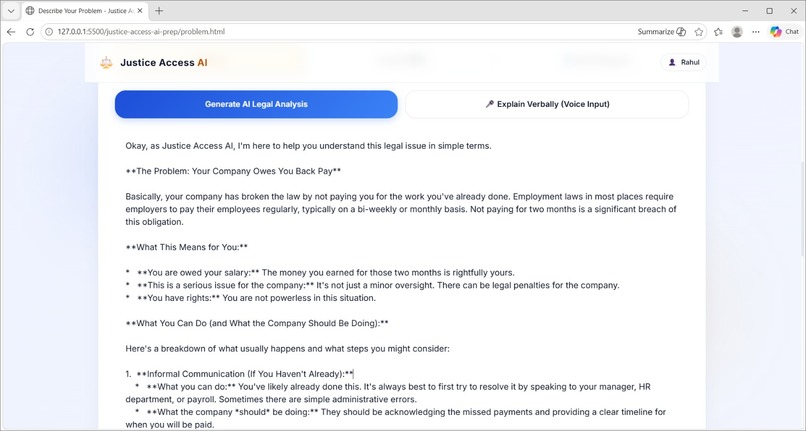This screenshot has height=431, width=806.
Task: Click the 'What This Means for You:' heading
Action: pyautogui.click(x=187, y=247)
